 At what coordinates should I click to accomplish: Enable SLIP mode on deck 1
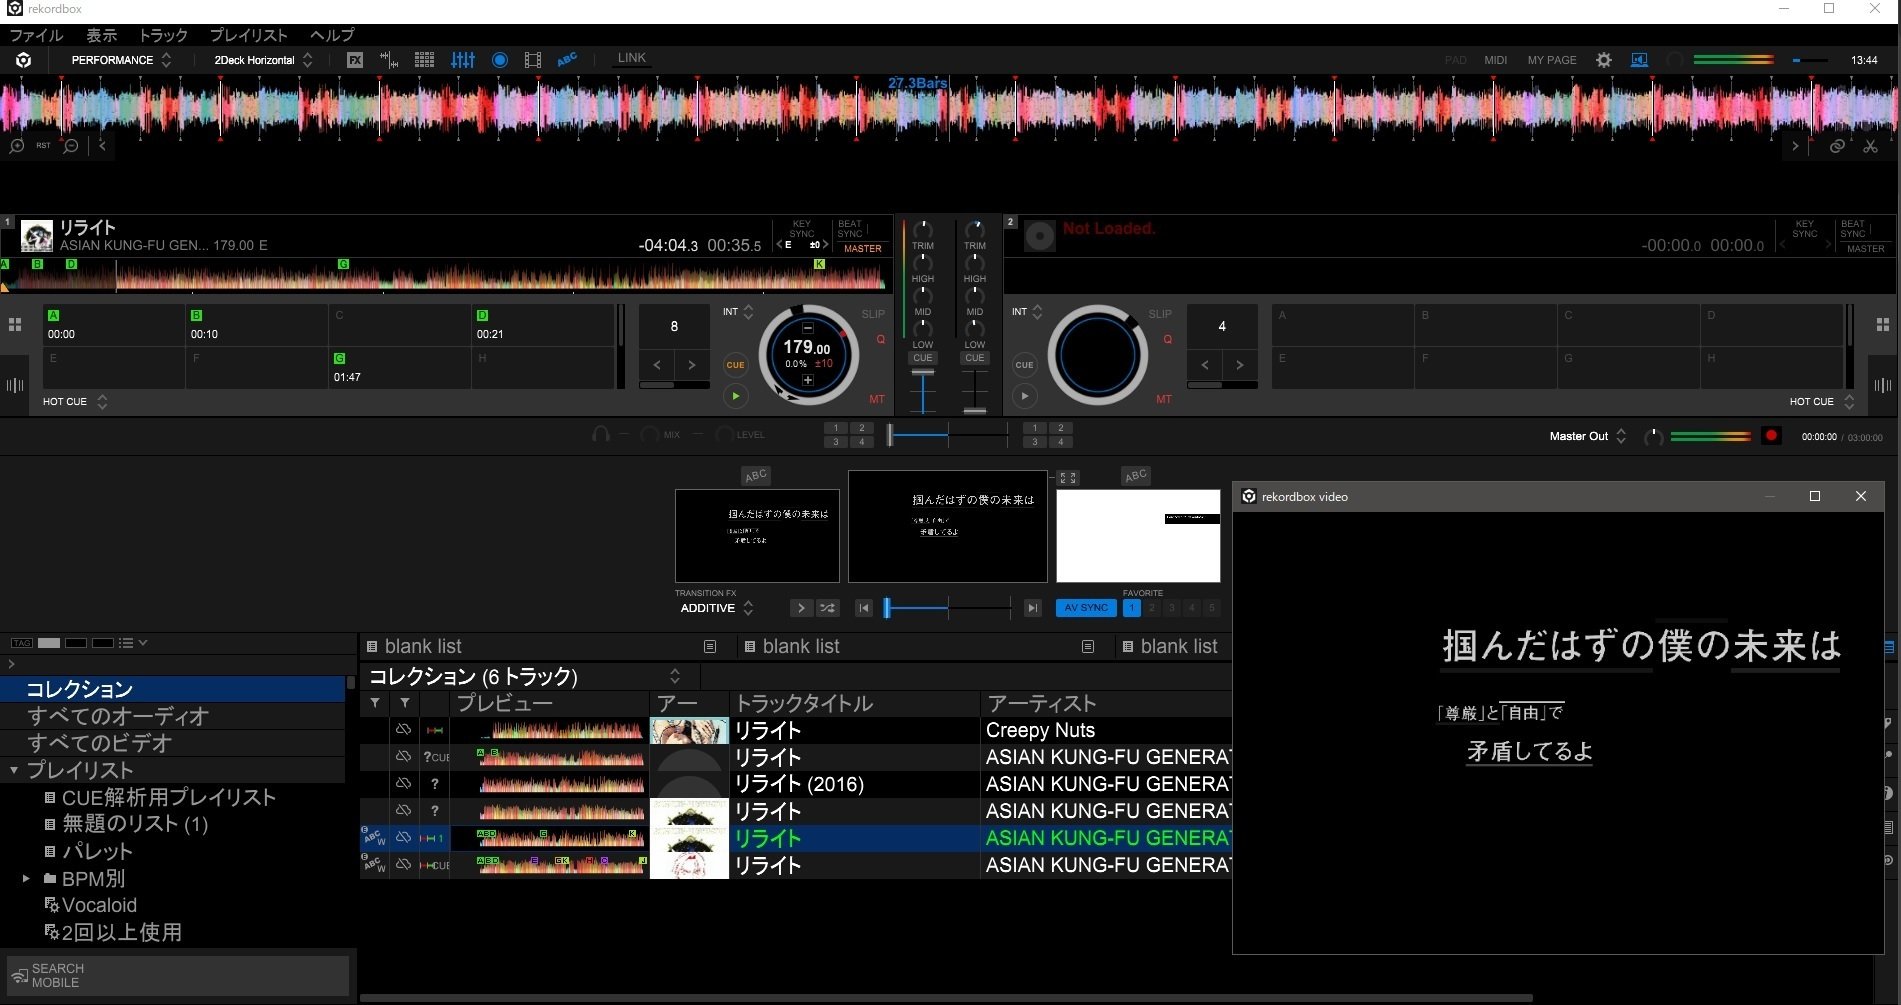click(x=873, y=314)
